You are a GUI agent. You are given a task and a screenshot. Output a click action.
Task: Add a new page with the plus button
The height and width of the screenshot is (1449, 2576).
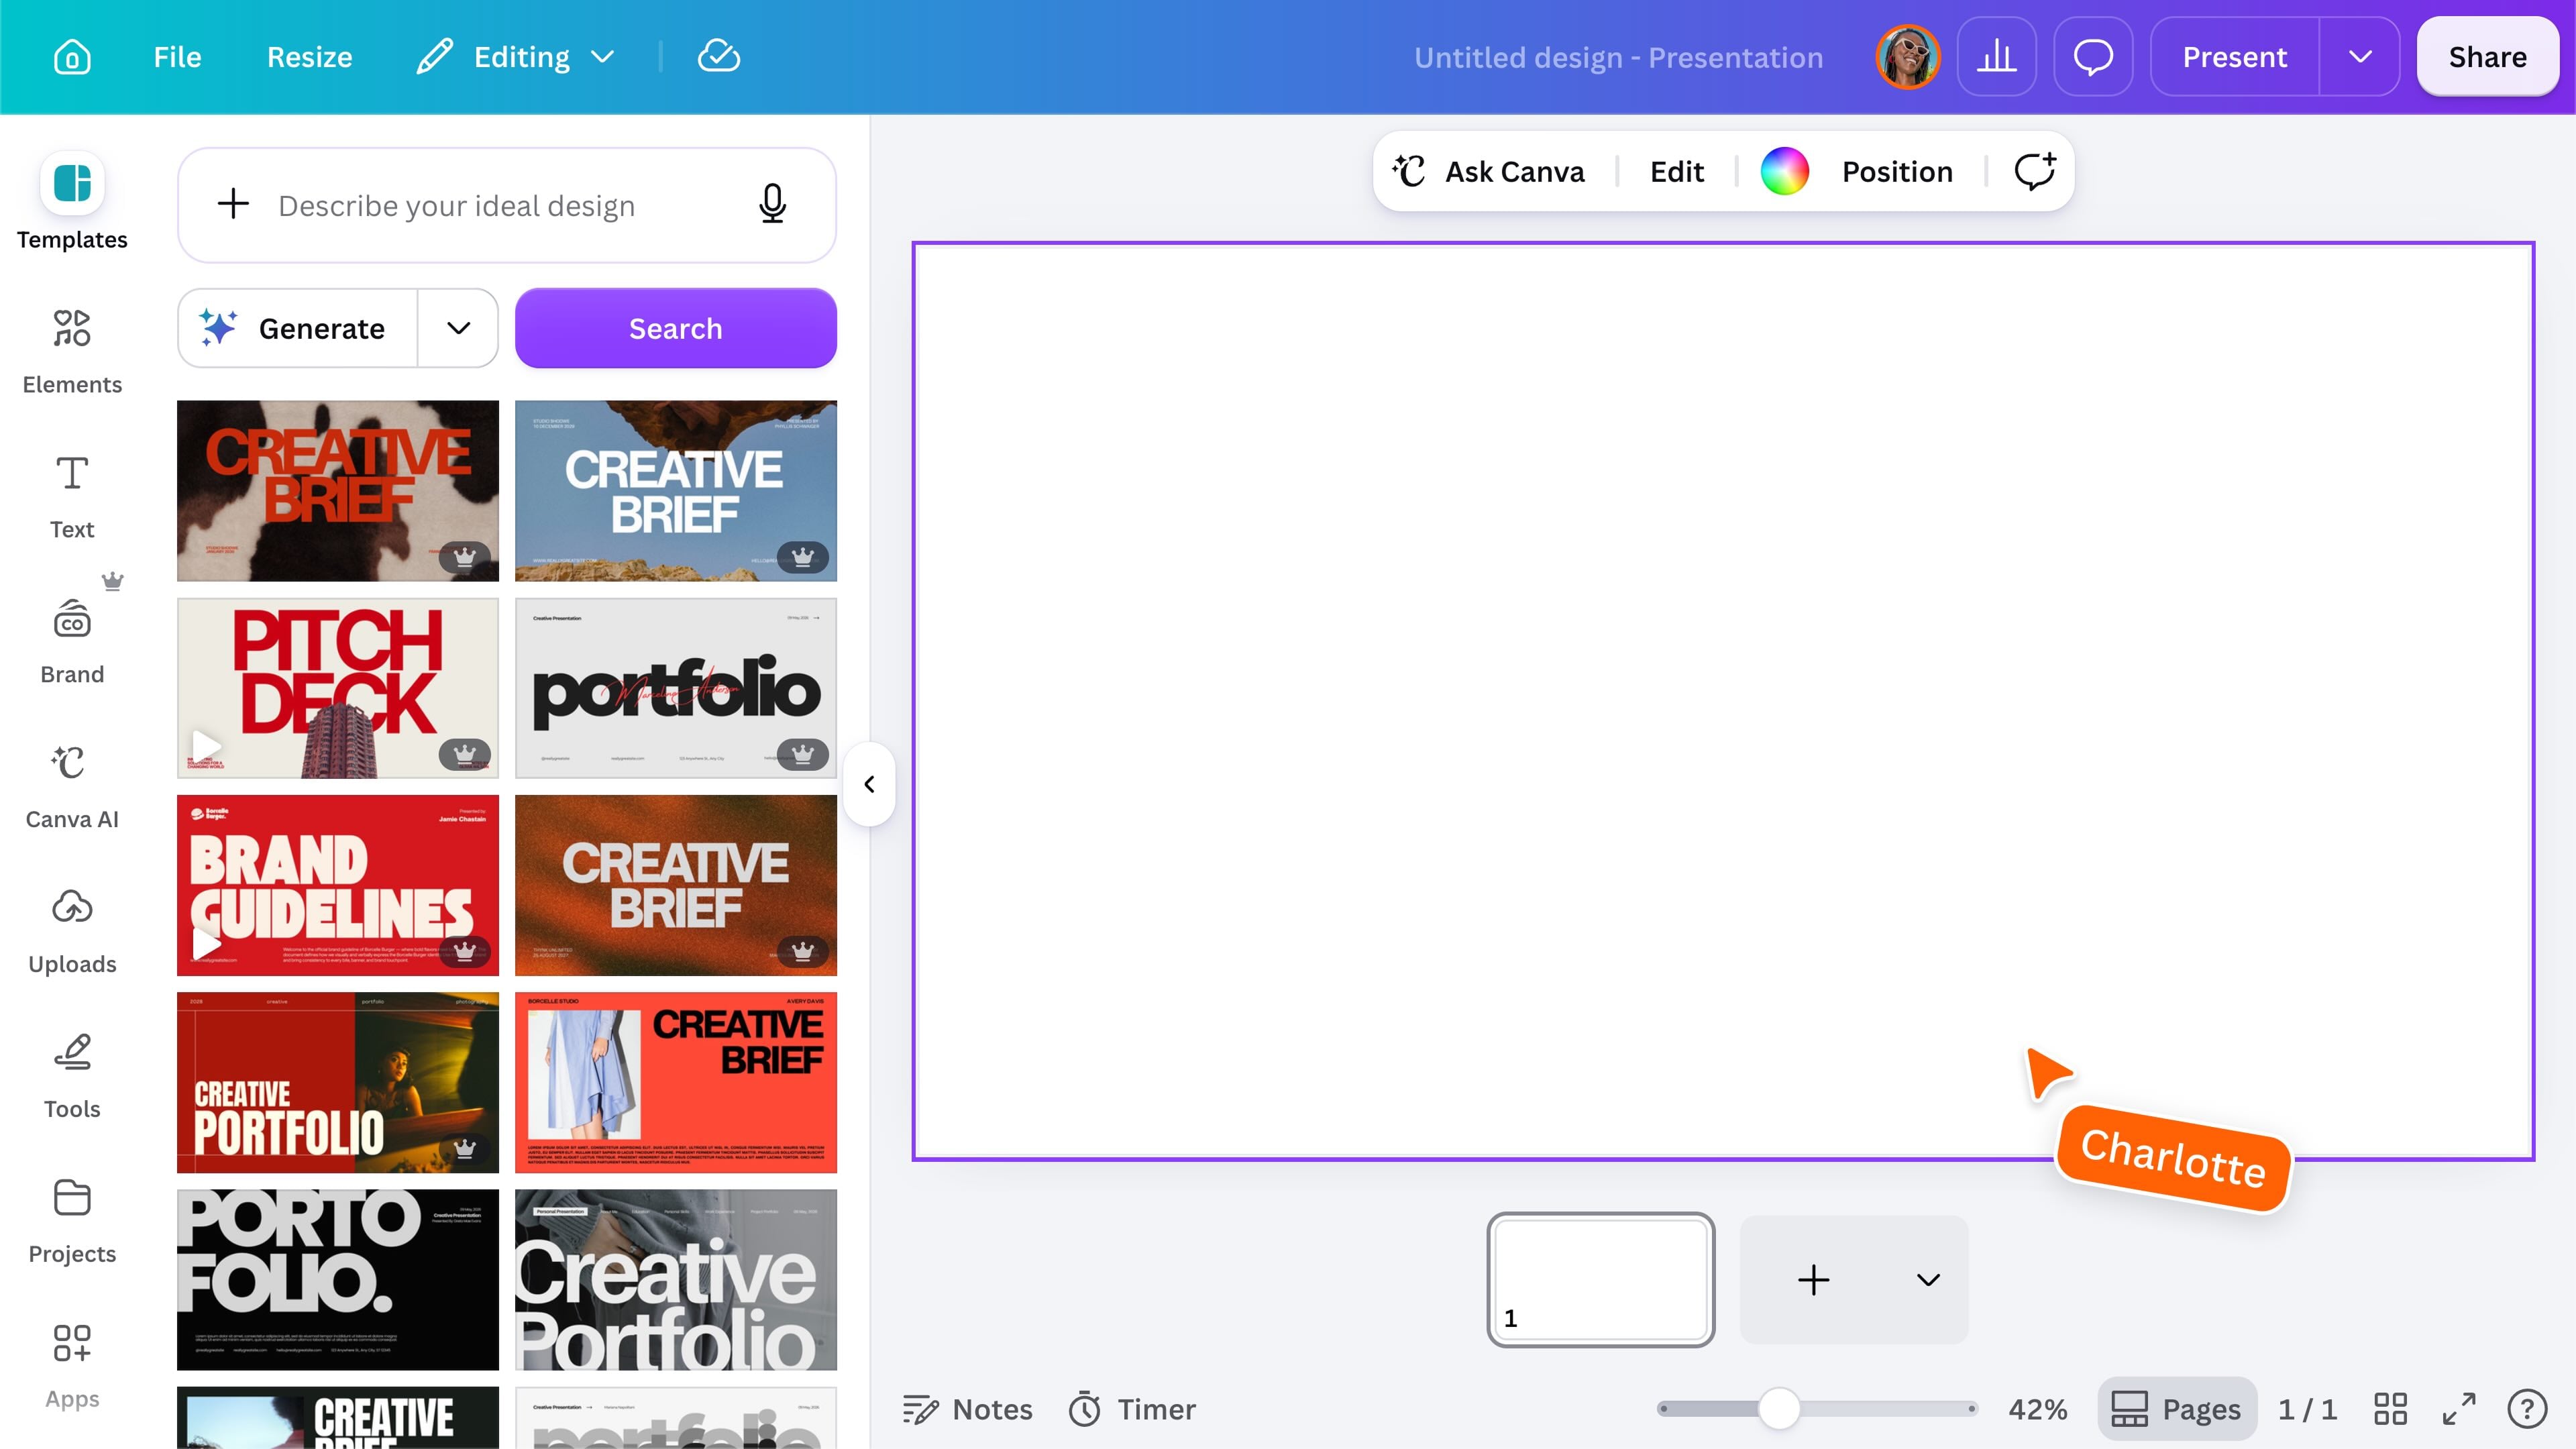coord(1813,1279)
